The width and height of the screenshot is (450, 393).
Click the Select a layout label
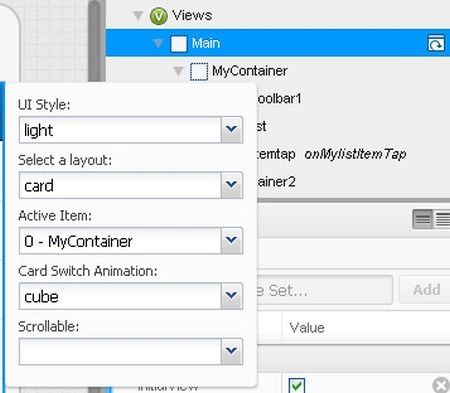[65, 160]
